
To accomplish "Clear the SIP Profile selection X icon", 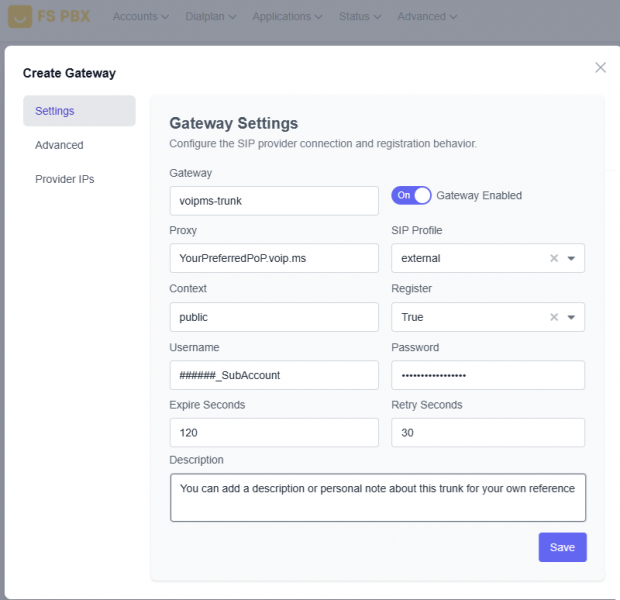I will click(x=554, y=258).
